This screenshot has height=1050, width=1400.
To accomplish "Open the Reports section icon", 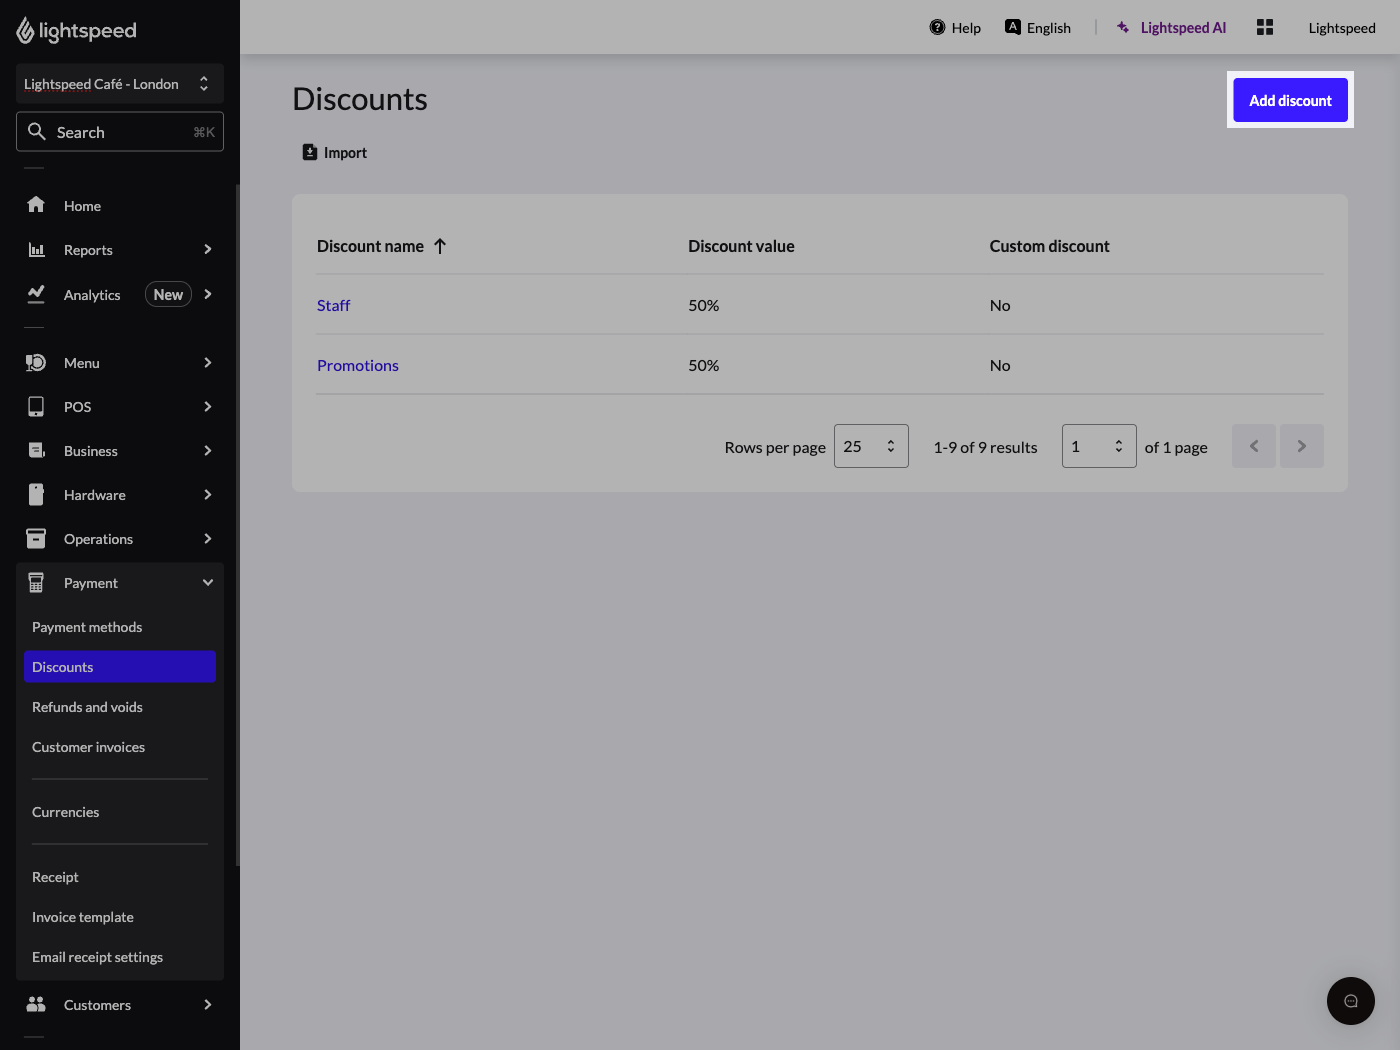I will [x=36, y=249].
